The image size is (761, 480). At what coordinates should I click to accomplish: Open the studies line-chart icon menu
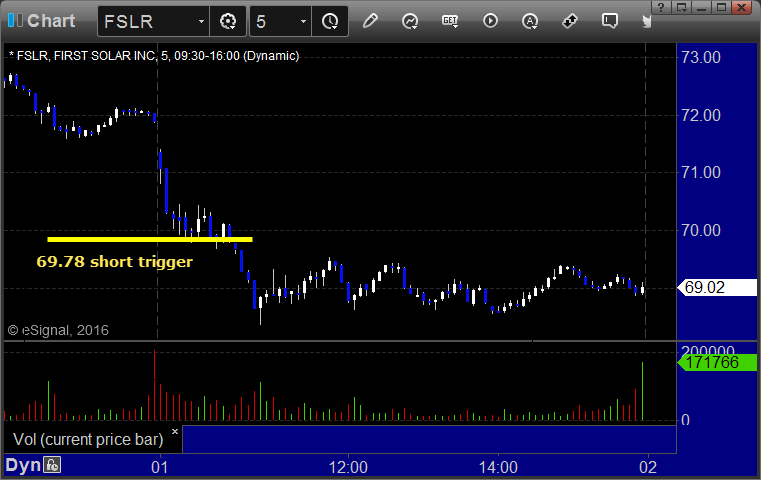click(410, 21)
